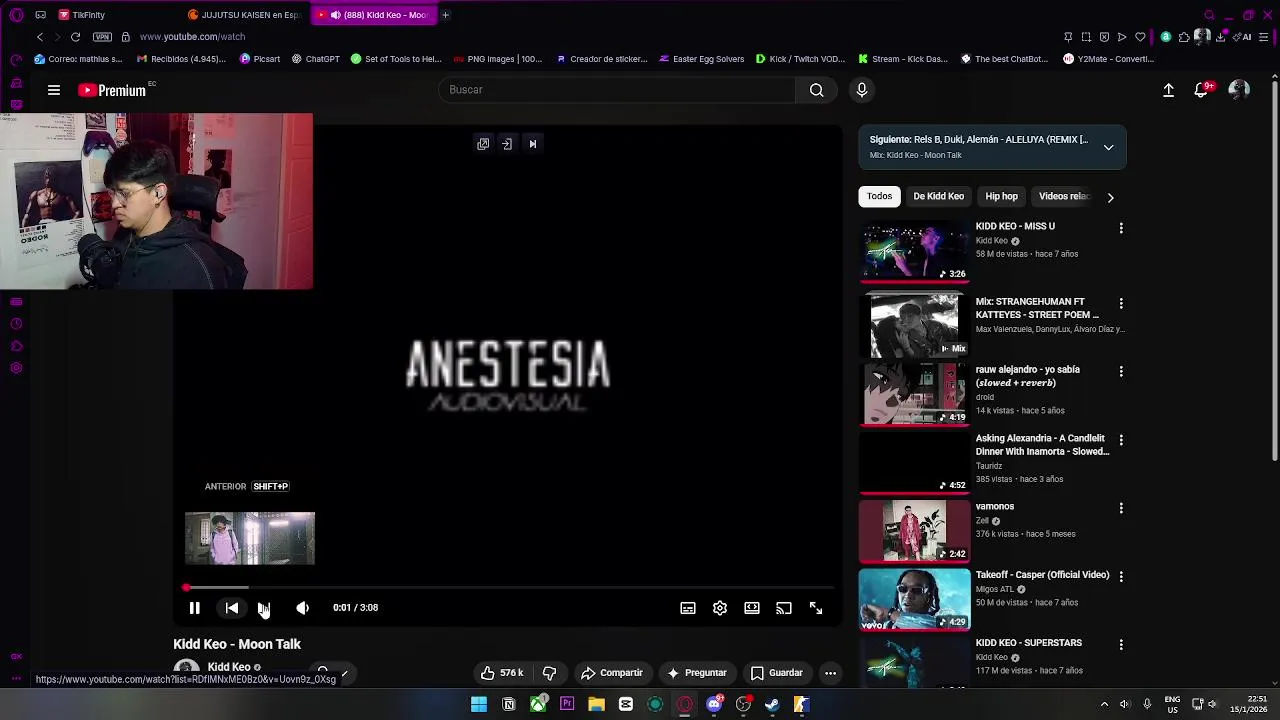Open a new browser tab

445,15
